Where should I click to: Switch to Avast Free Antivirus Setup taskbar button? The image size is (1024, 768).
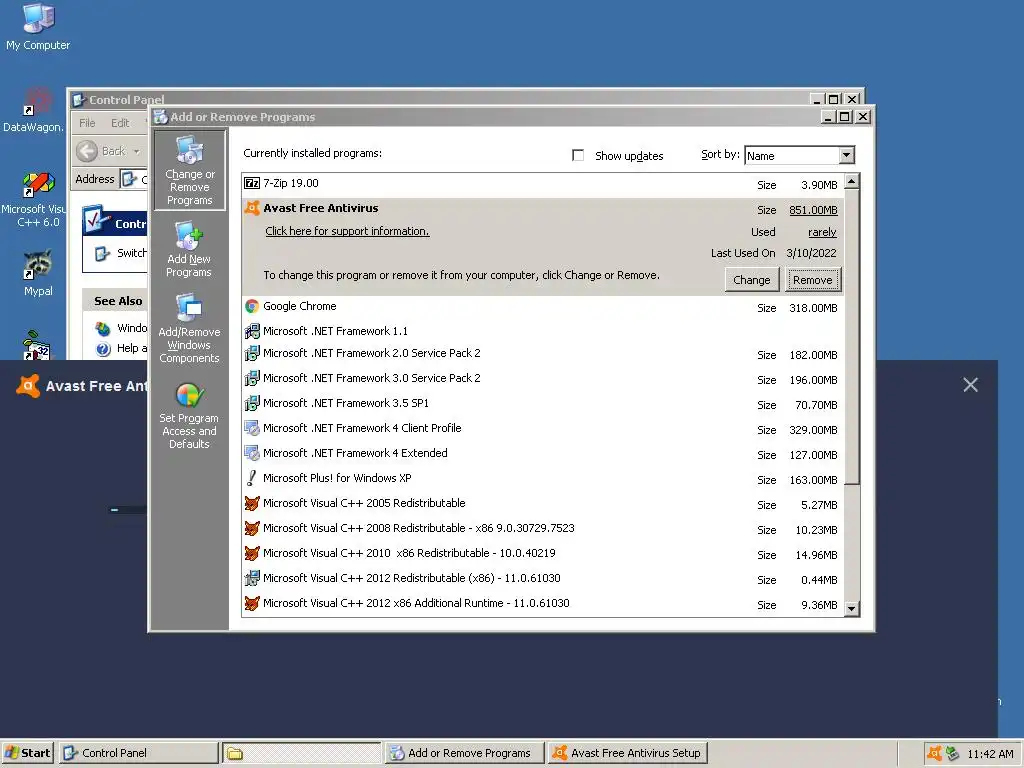628,753
